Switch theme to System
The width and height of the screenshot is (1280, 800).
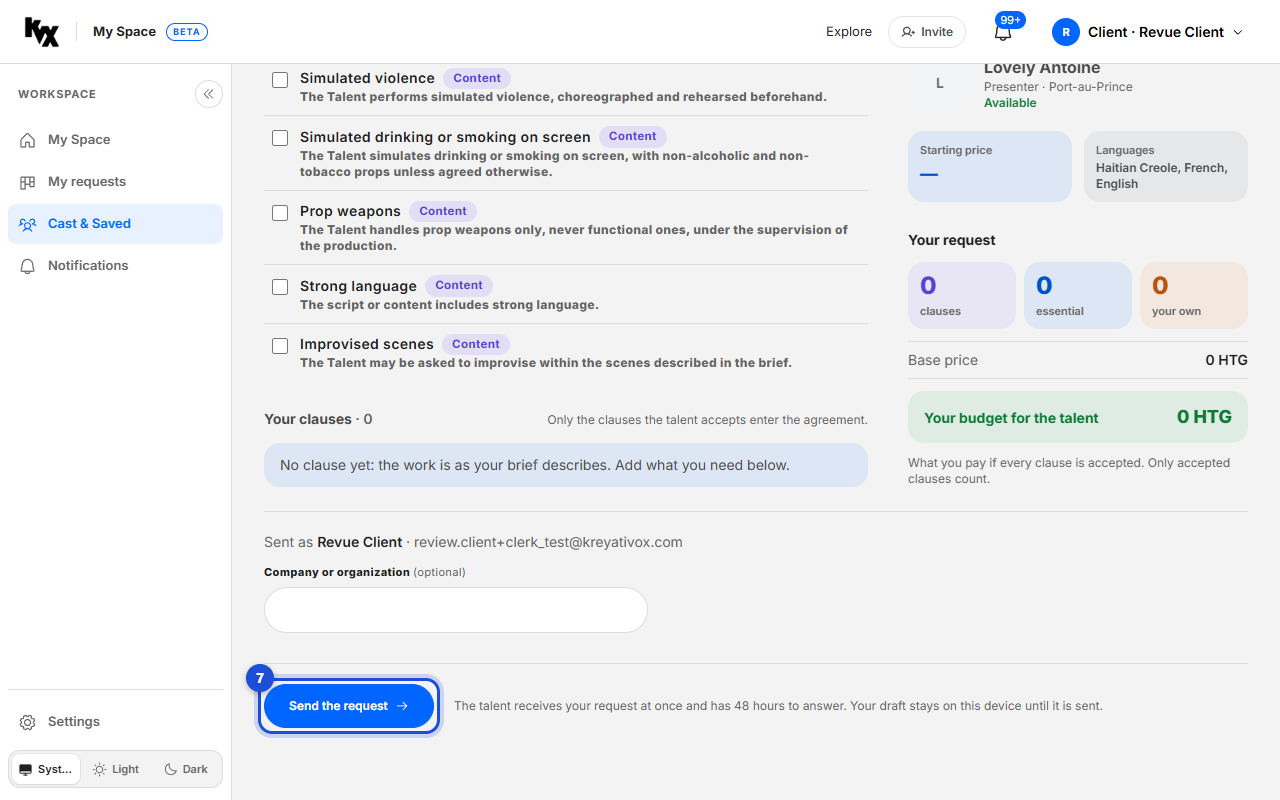click(x=46, y=769)
